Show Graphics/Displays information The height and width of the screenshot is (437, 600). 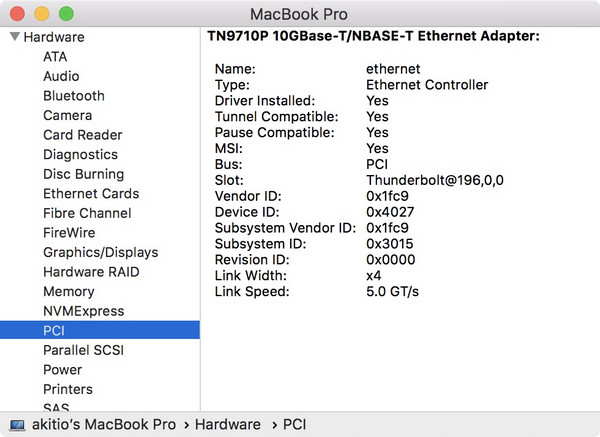coord(100,252)
